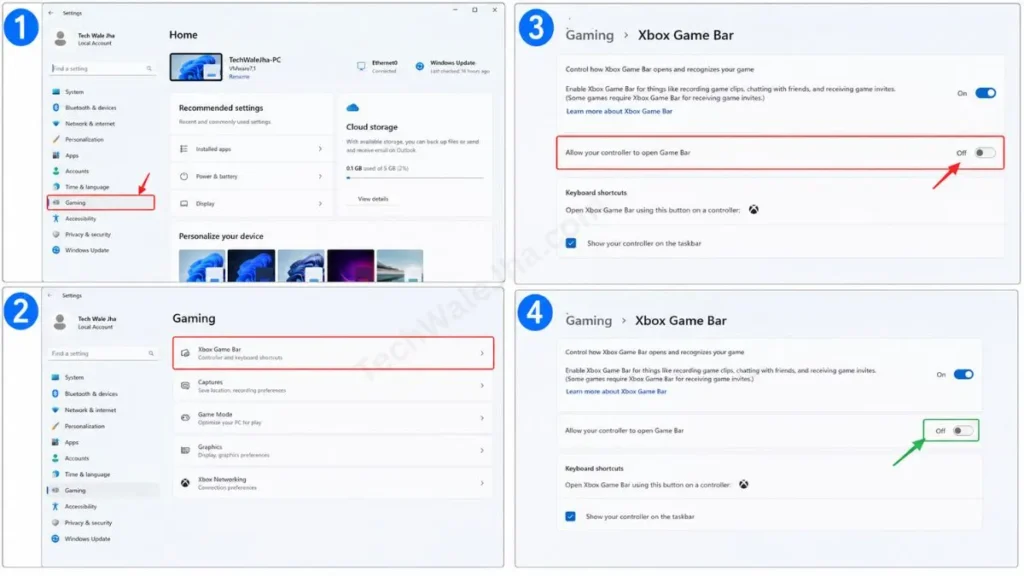Image resolution: width=1024 pixels, height=576 pixels.
Task: Click the Graphics icon on the Gaming page
Action: [185, 451]
